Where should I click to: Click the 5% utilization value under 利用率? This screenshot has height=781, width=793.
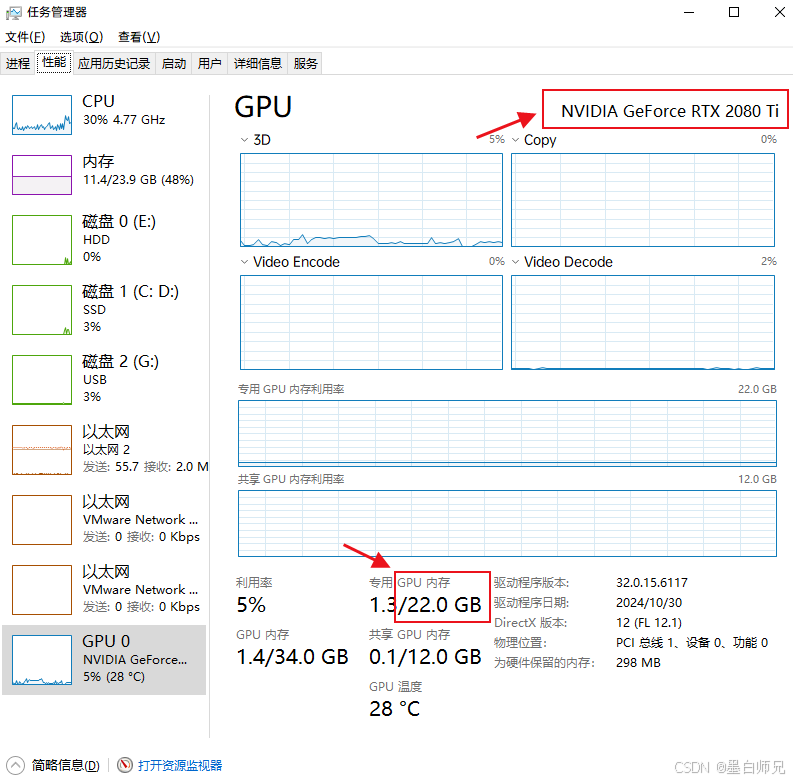tap(251, 604)
